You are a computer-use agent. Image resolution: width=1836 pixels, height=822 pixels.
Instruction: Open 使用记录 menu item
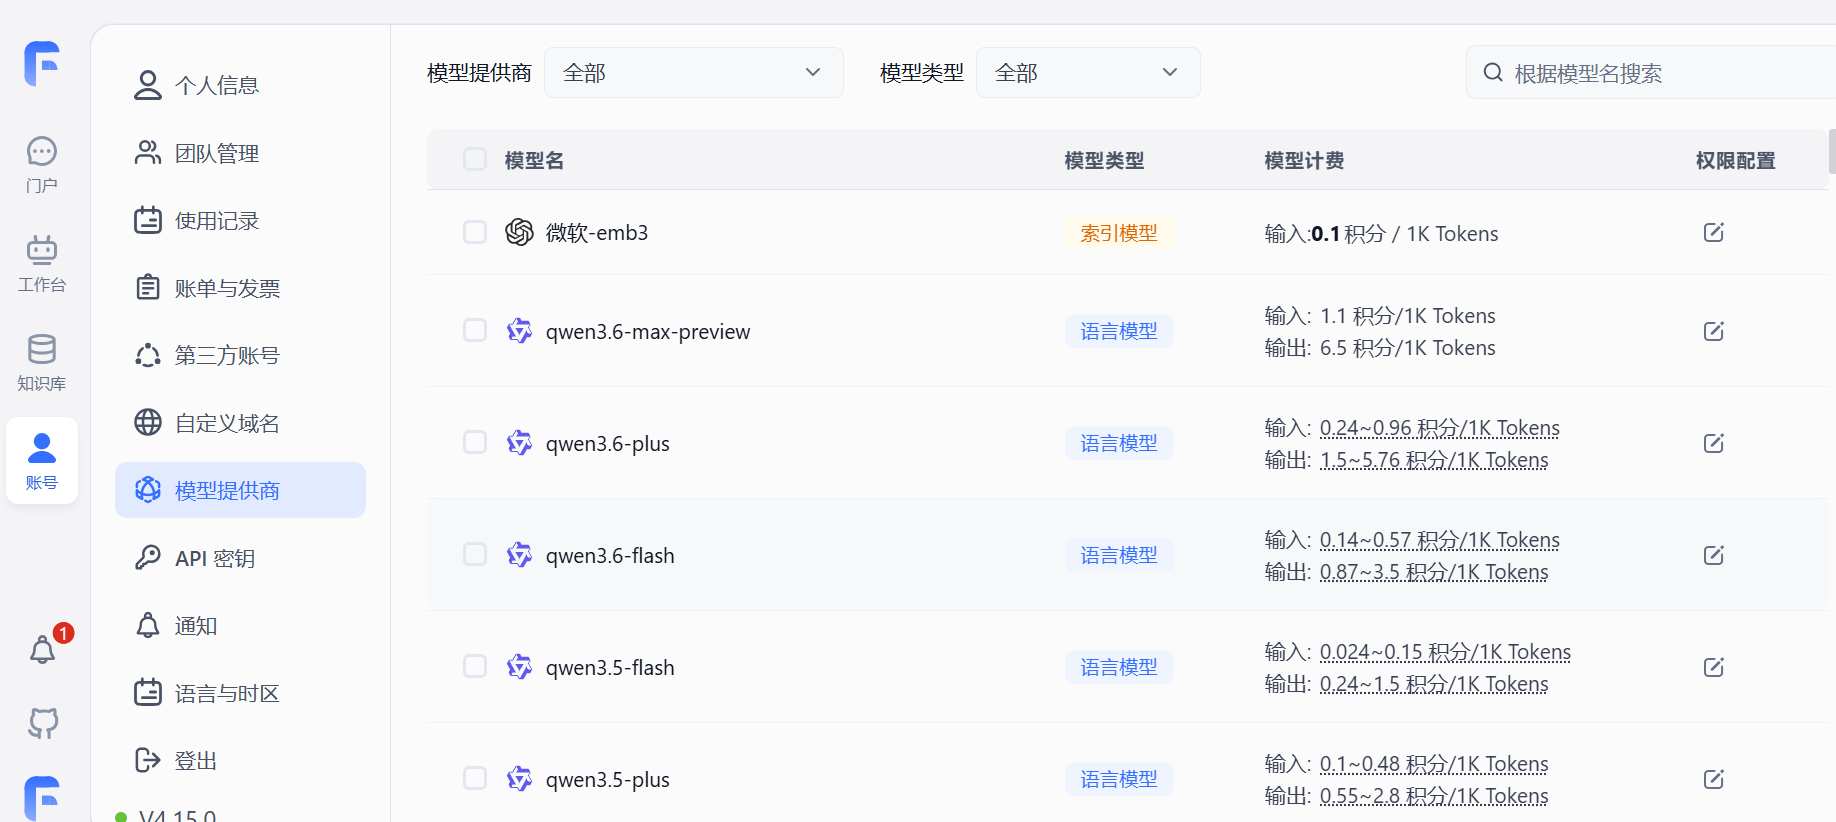coord(240,221)
